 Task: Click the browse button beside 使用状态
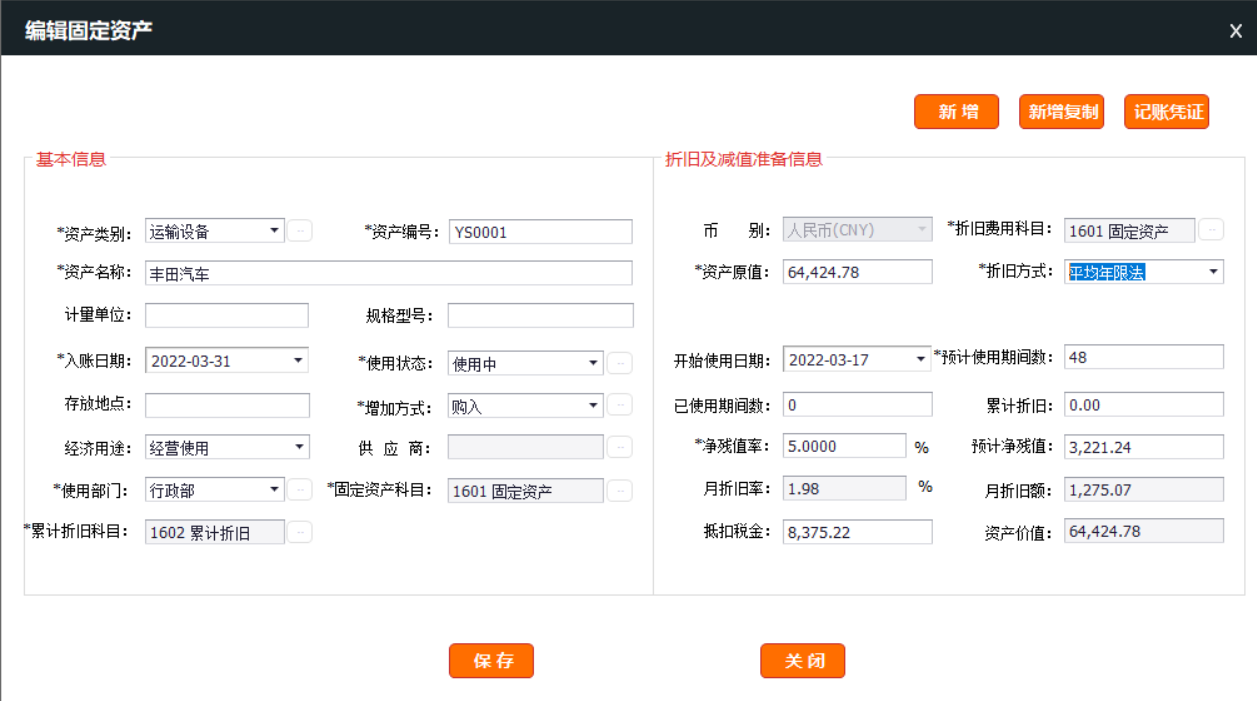point(620,363)
